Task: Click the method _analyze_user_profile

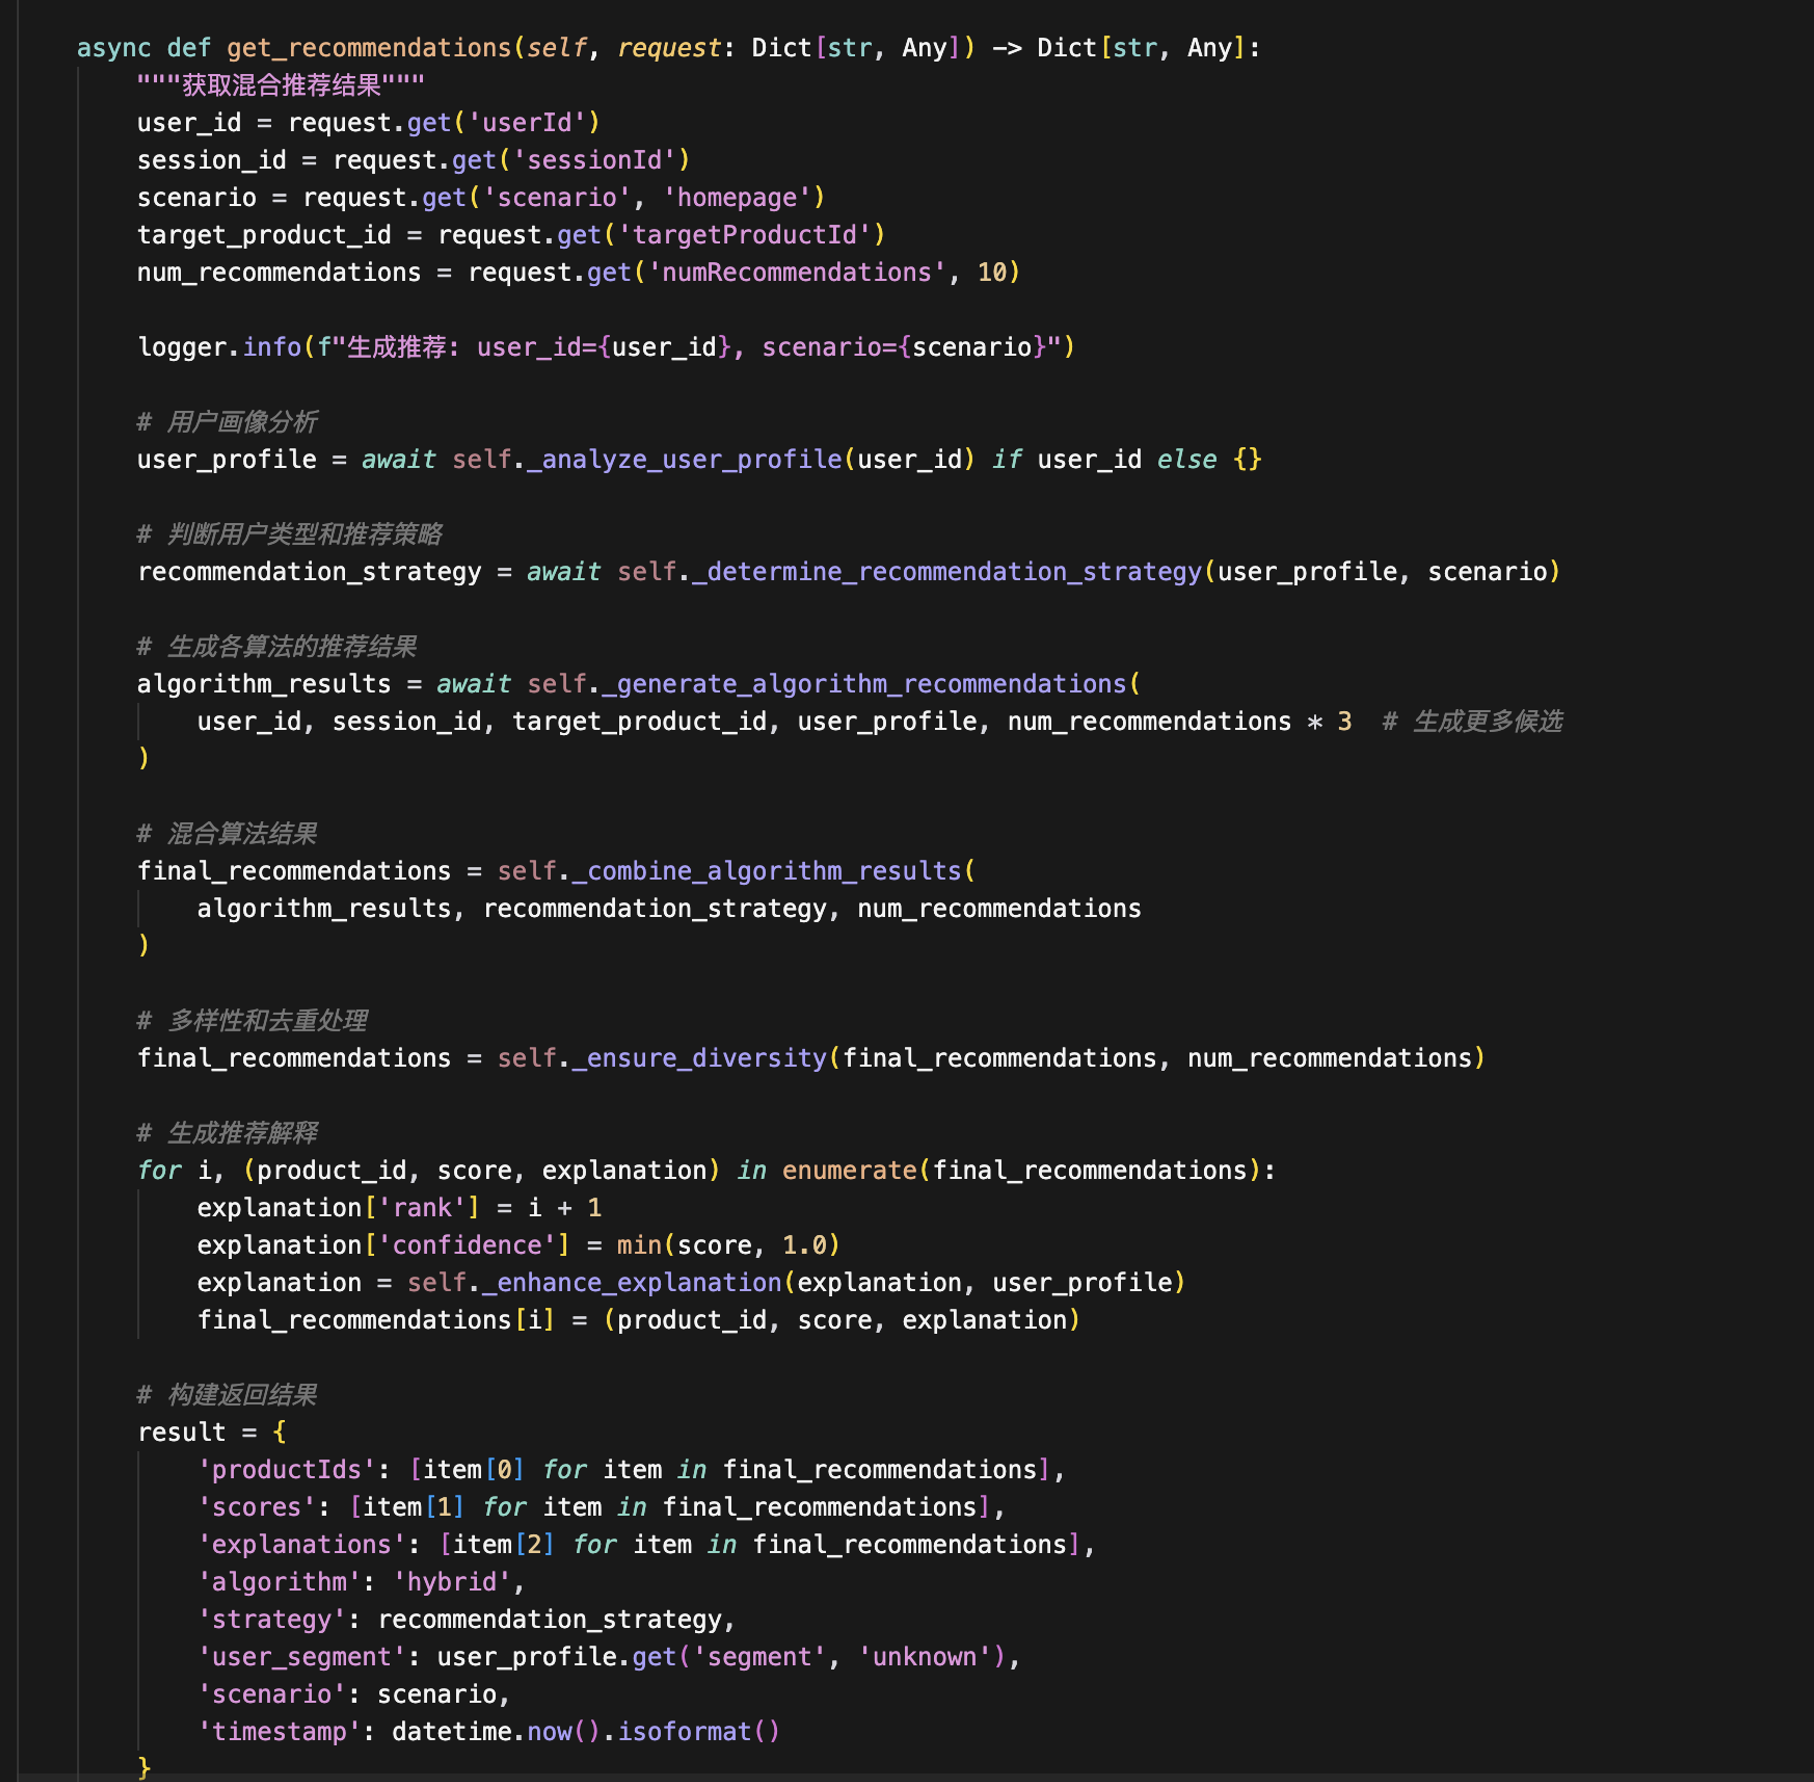Action: tap(684, 459)
